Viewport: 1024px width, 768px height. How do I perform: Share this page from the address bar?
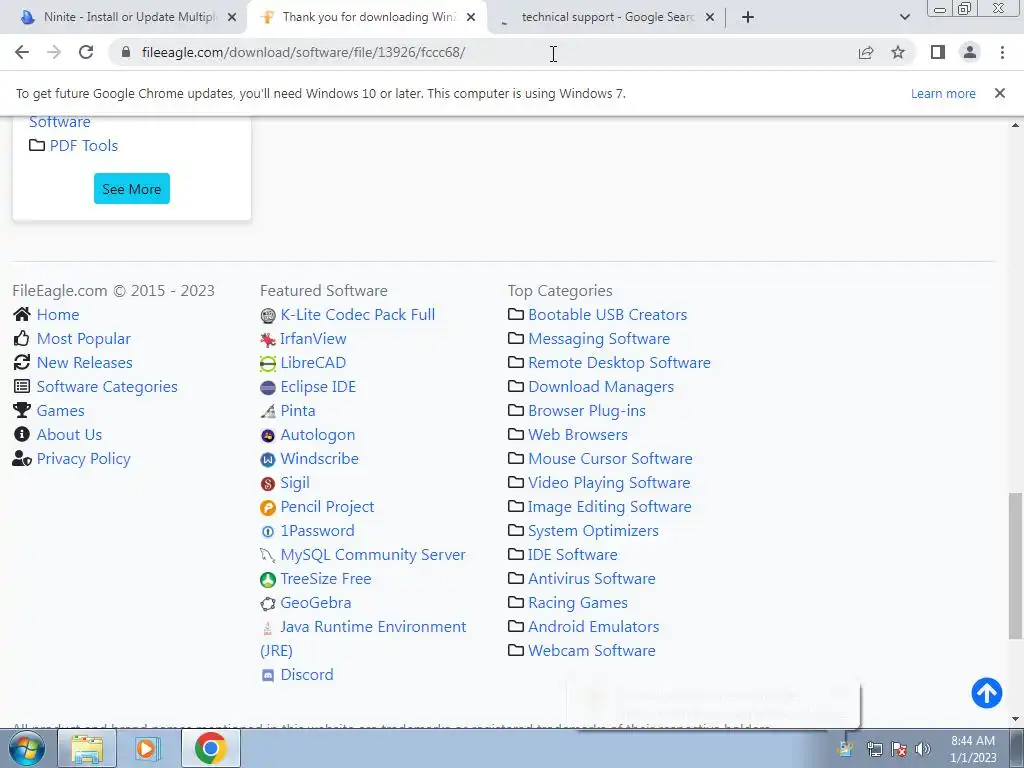(x=866, y=52)
